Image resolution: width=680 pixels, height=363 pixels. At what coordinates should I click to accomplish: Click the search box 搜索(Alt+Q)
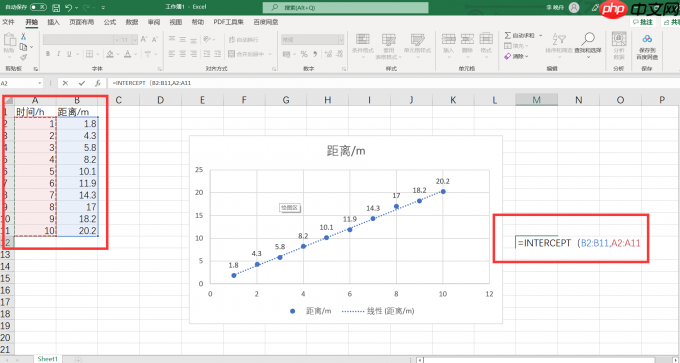click(x=345, y=8)
